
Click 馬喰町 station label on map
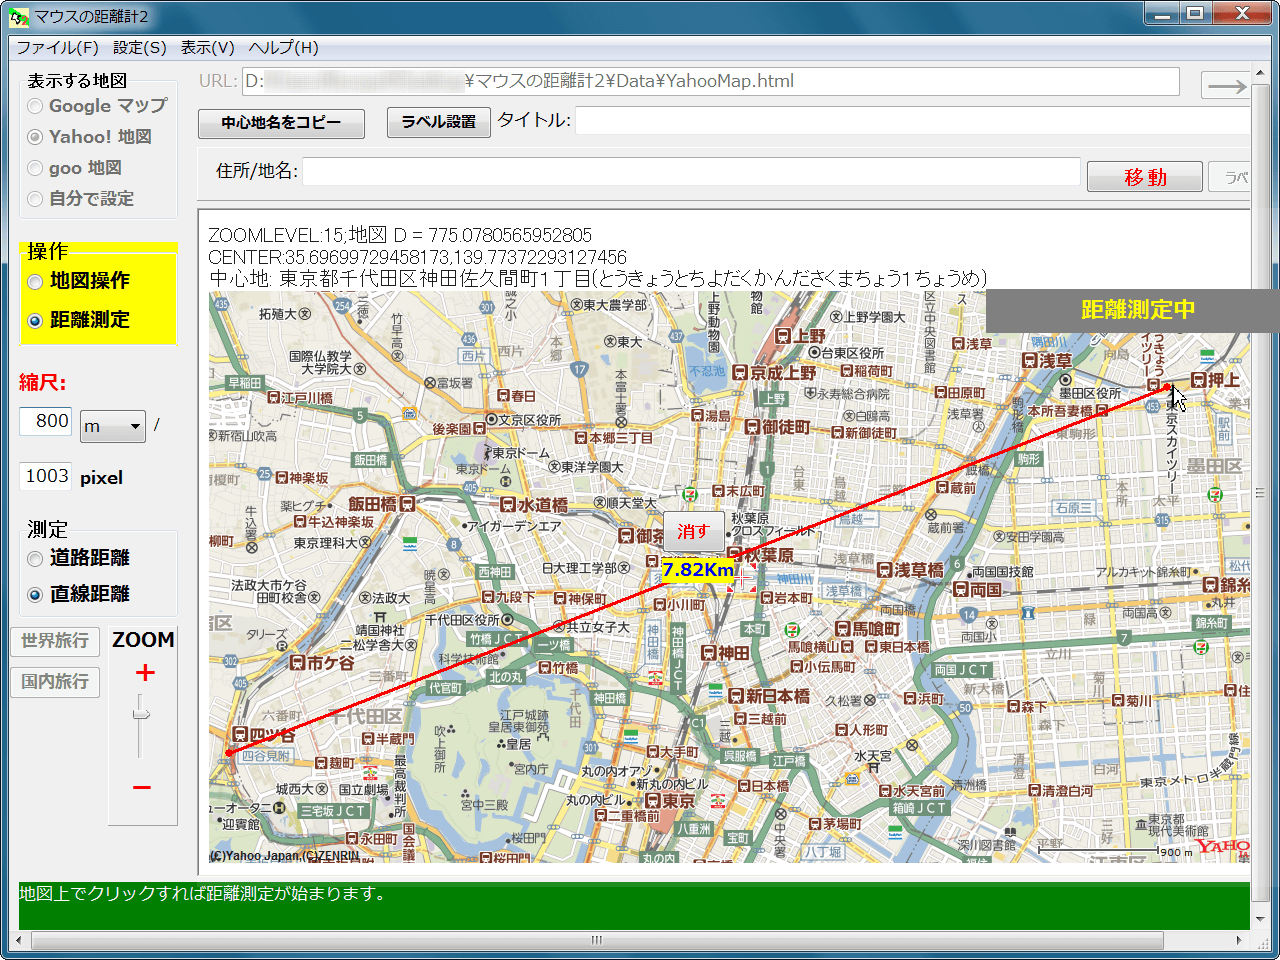[x=868, y=629]
